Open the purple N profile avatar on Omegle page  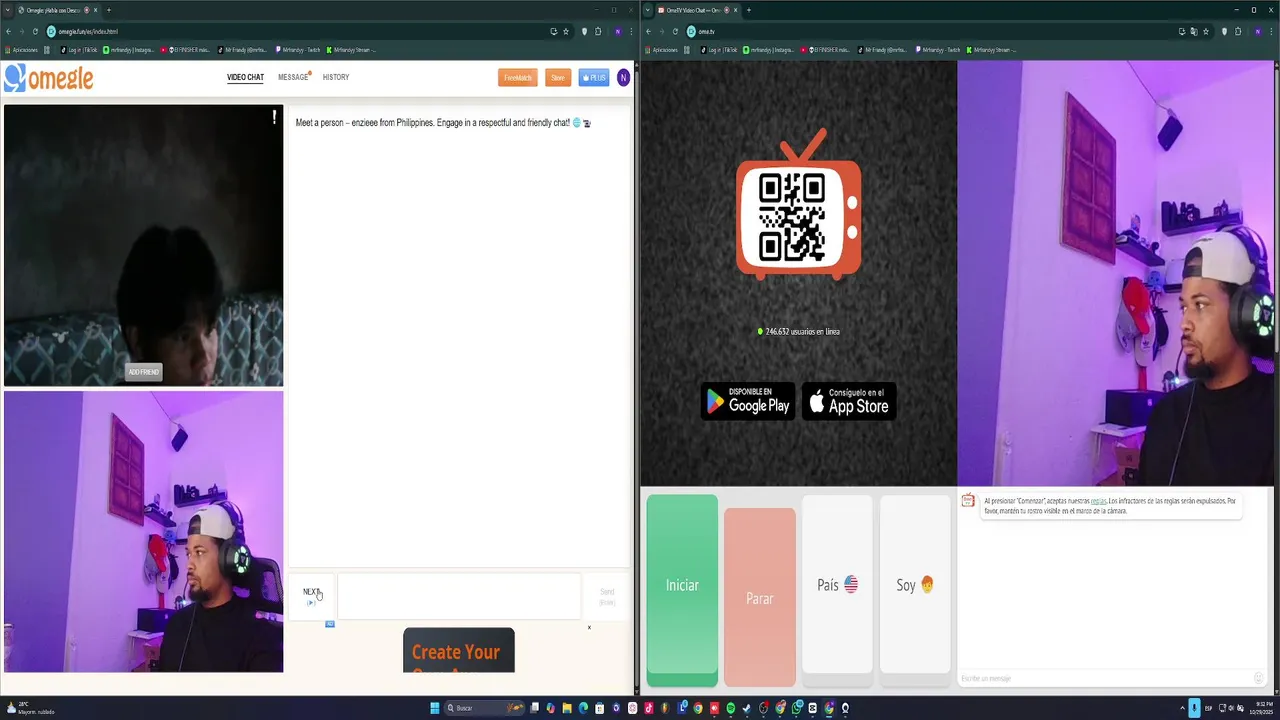click(623, 77)
